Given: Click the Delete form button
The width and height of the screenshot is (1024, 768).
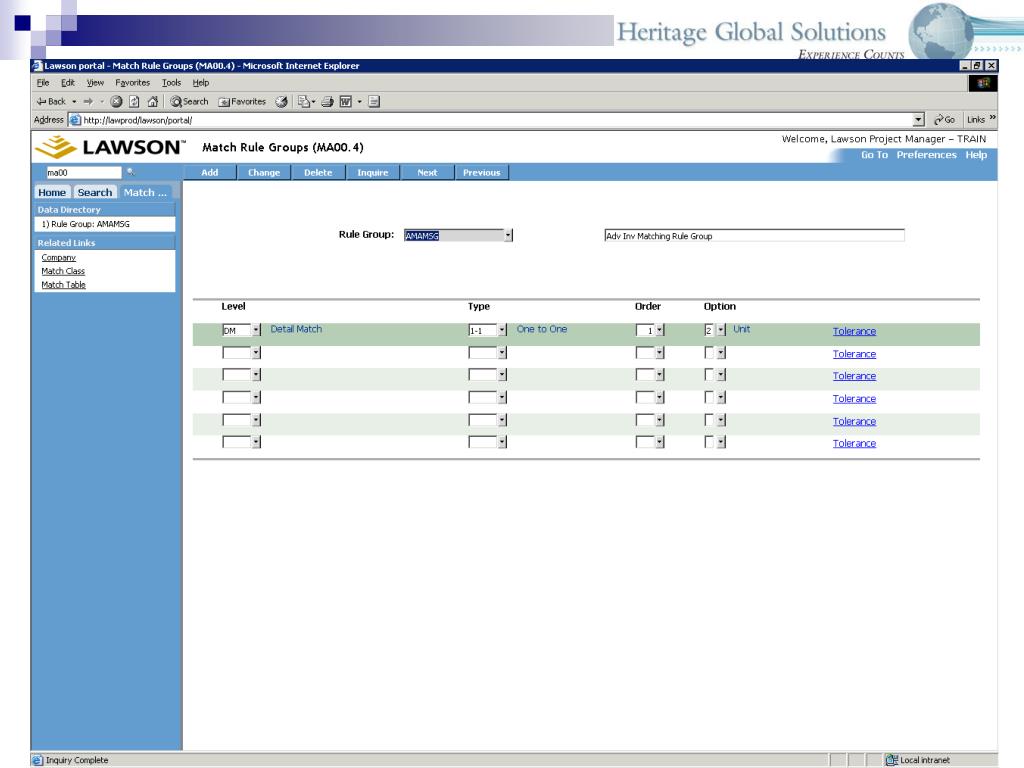Looking at the screenshot, I should pyautogui.click(x=318, y=172).
